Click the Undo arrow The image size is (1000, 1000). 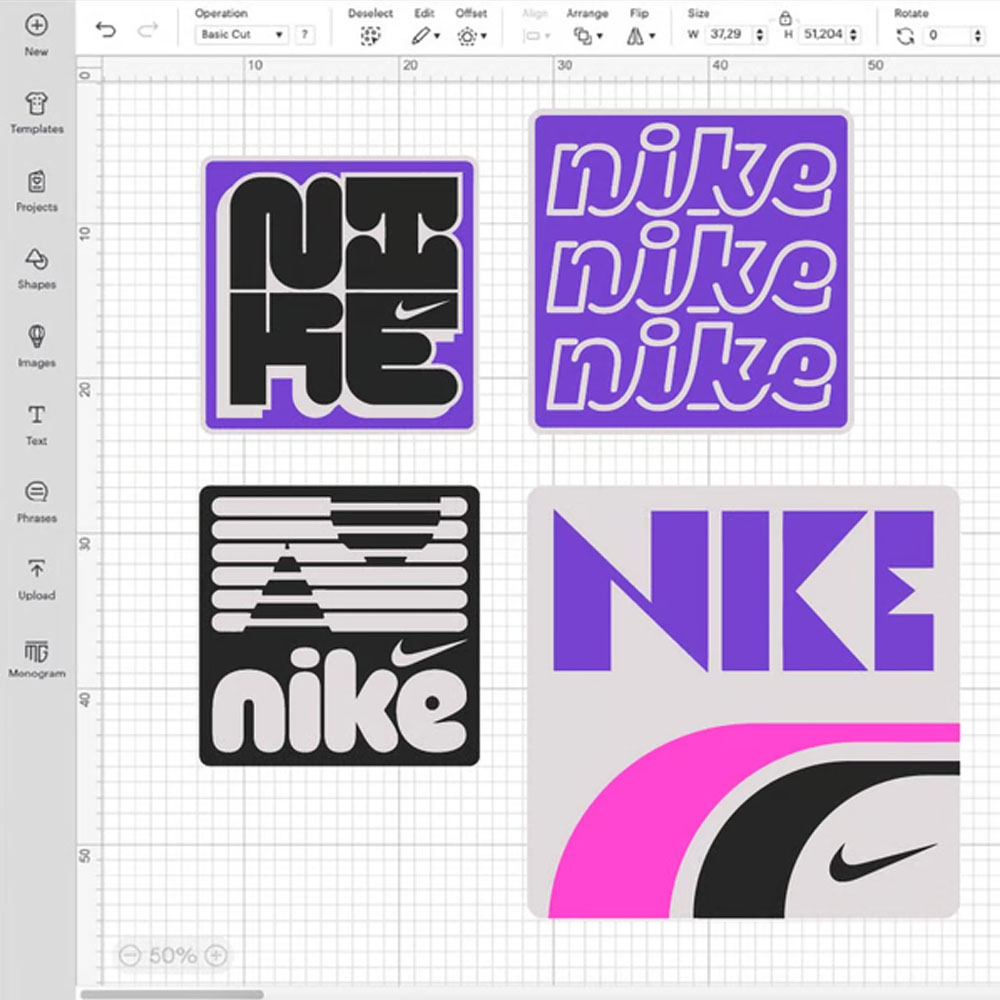pos(105,30)
